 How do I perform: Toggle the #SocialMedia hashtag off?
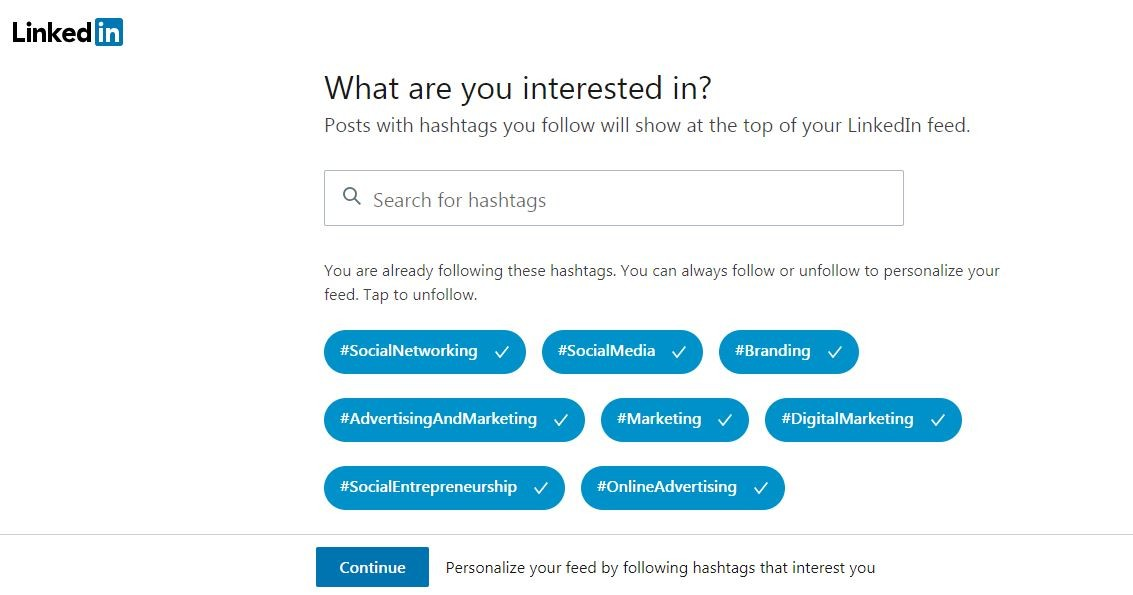[x=621, y=352]
